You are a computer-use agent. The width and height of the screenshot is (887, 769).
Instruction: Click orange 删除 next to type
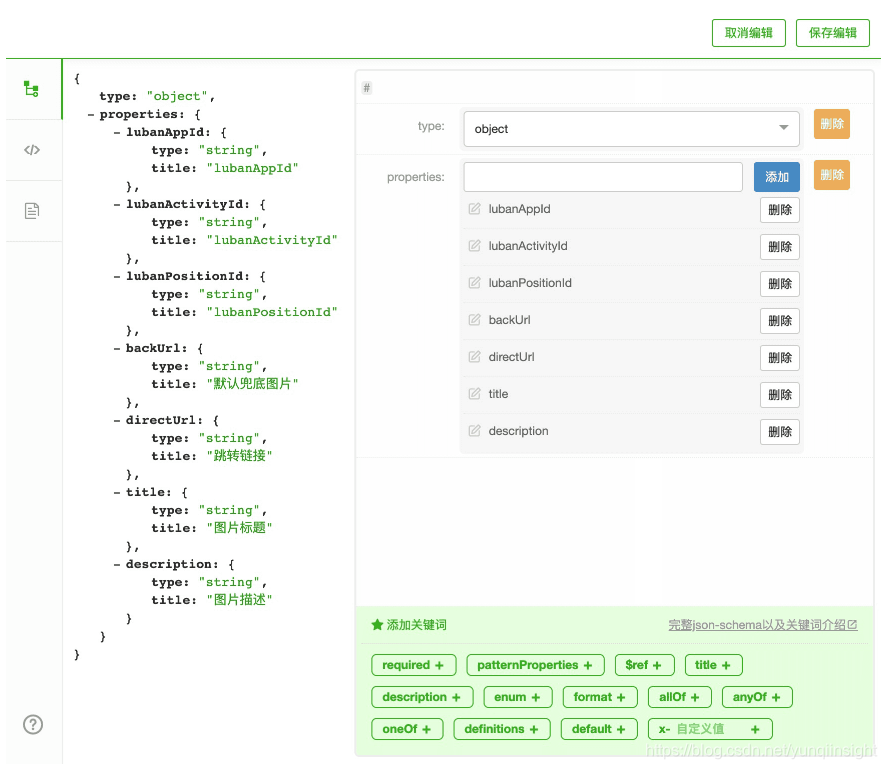[x=832, y=124]
